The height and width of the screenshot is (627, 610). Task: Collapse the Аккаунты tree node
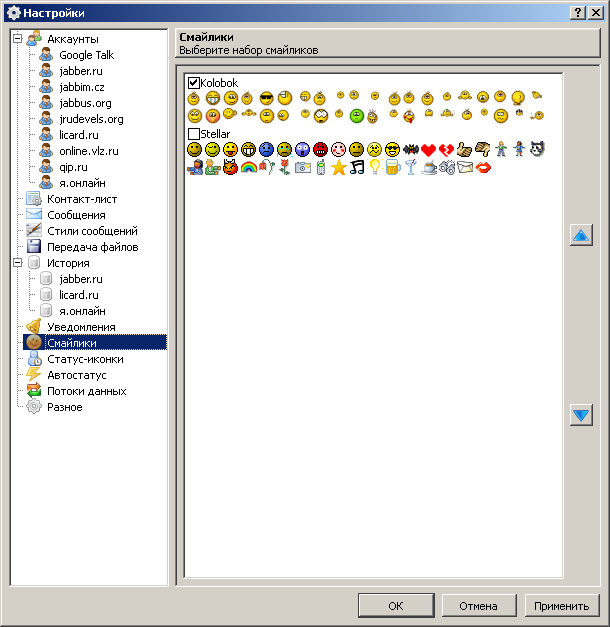pos(17,39)
